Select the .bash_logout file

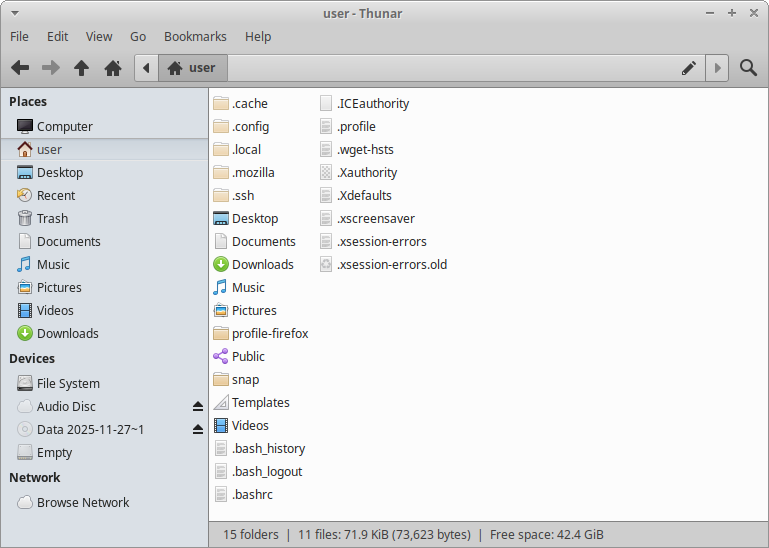(258, 471)
